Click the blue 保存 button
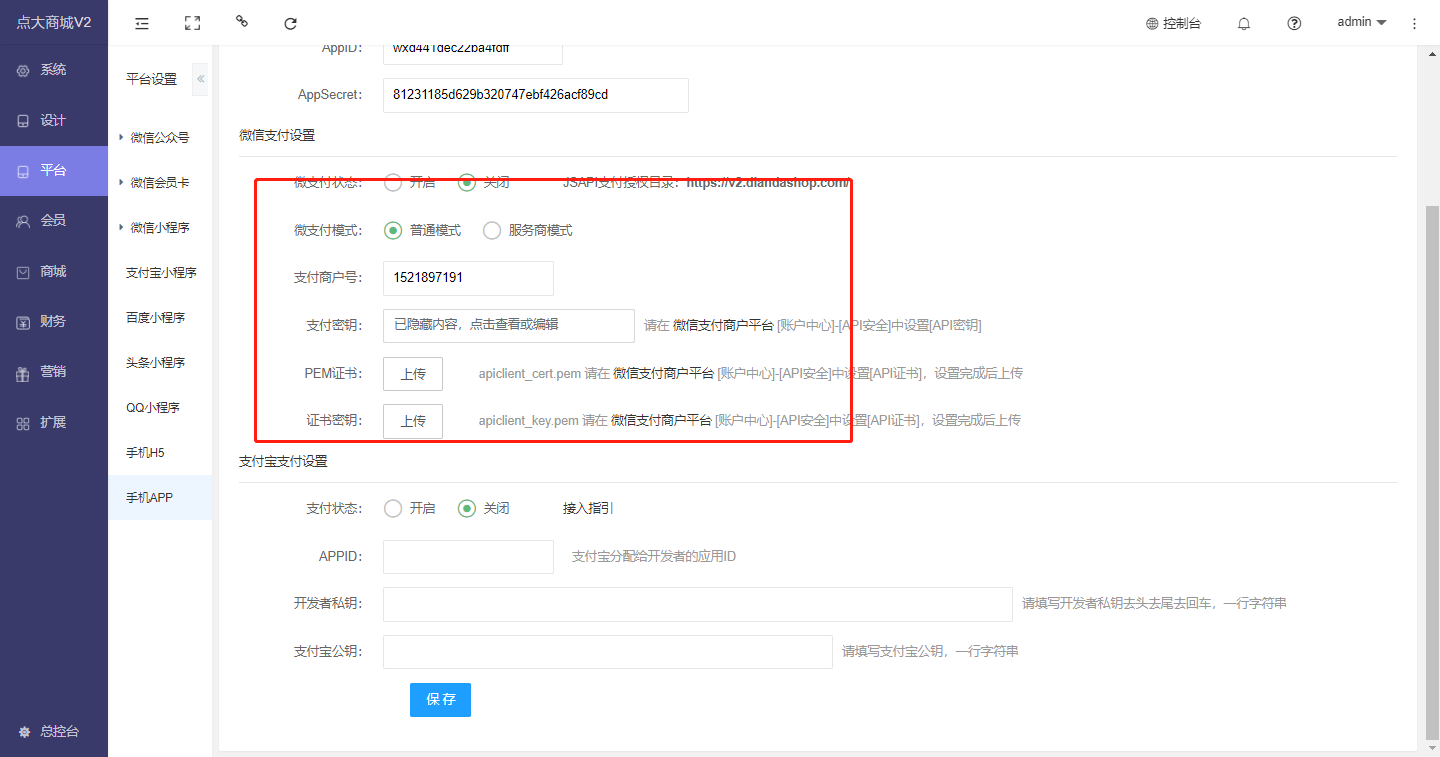 point(440,700)
